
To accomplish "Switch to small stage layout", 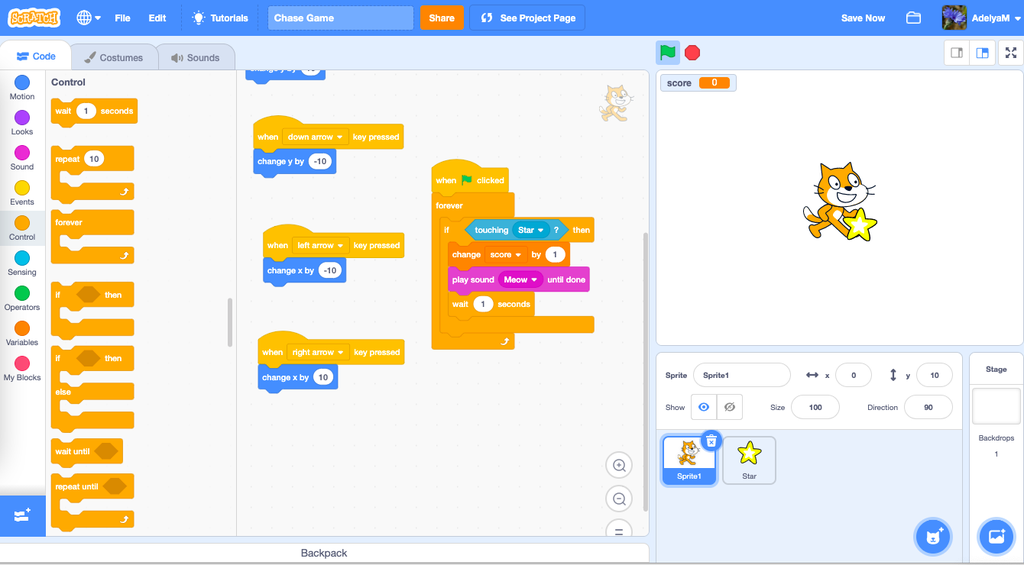I will [957, 53].
